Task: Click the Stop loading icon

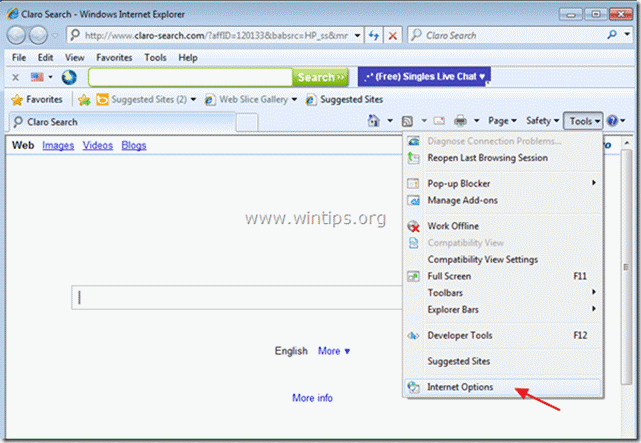Action: (x=392, y=36)
